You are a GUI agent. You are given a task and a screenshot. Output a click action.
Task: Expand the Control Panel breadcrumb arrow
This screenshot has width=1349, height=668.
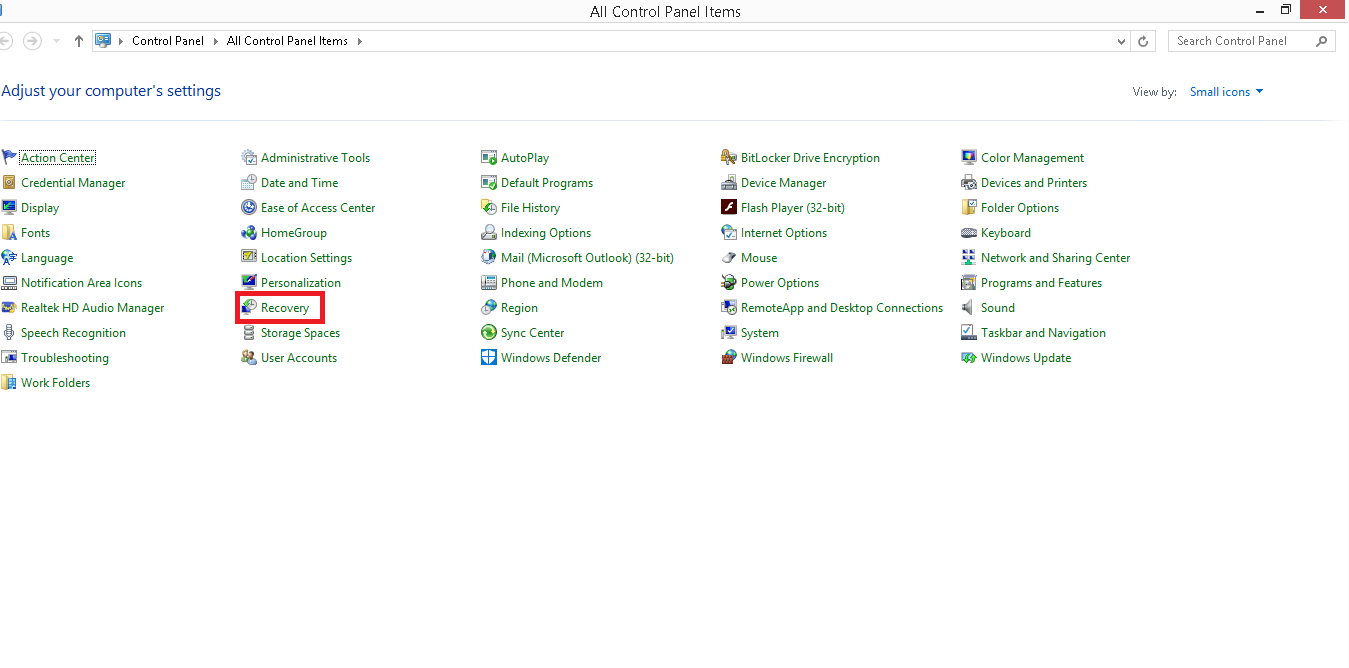(x=218, y=41)
